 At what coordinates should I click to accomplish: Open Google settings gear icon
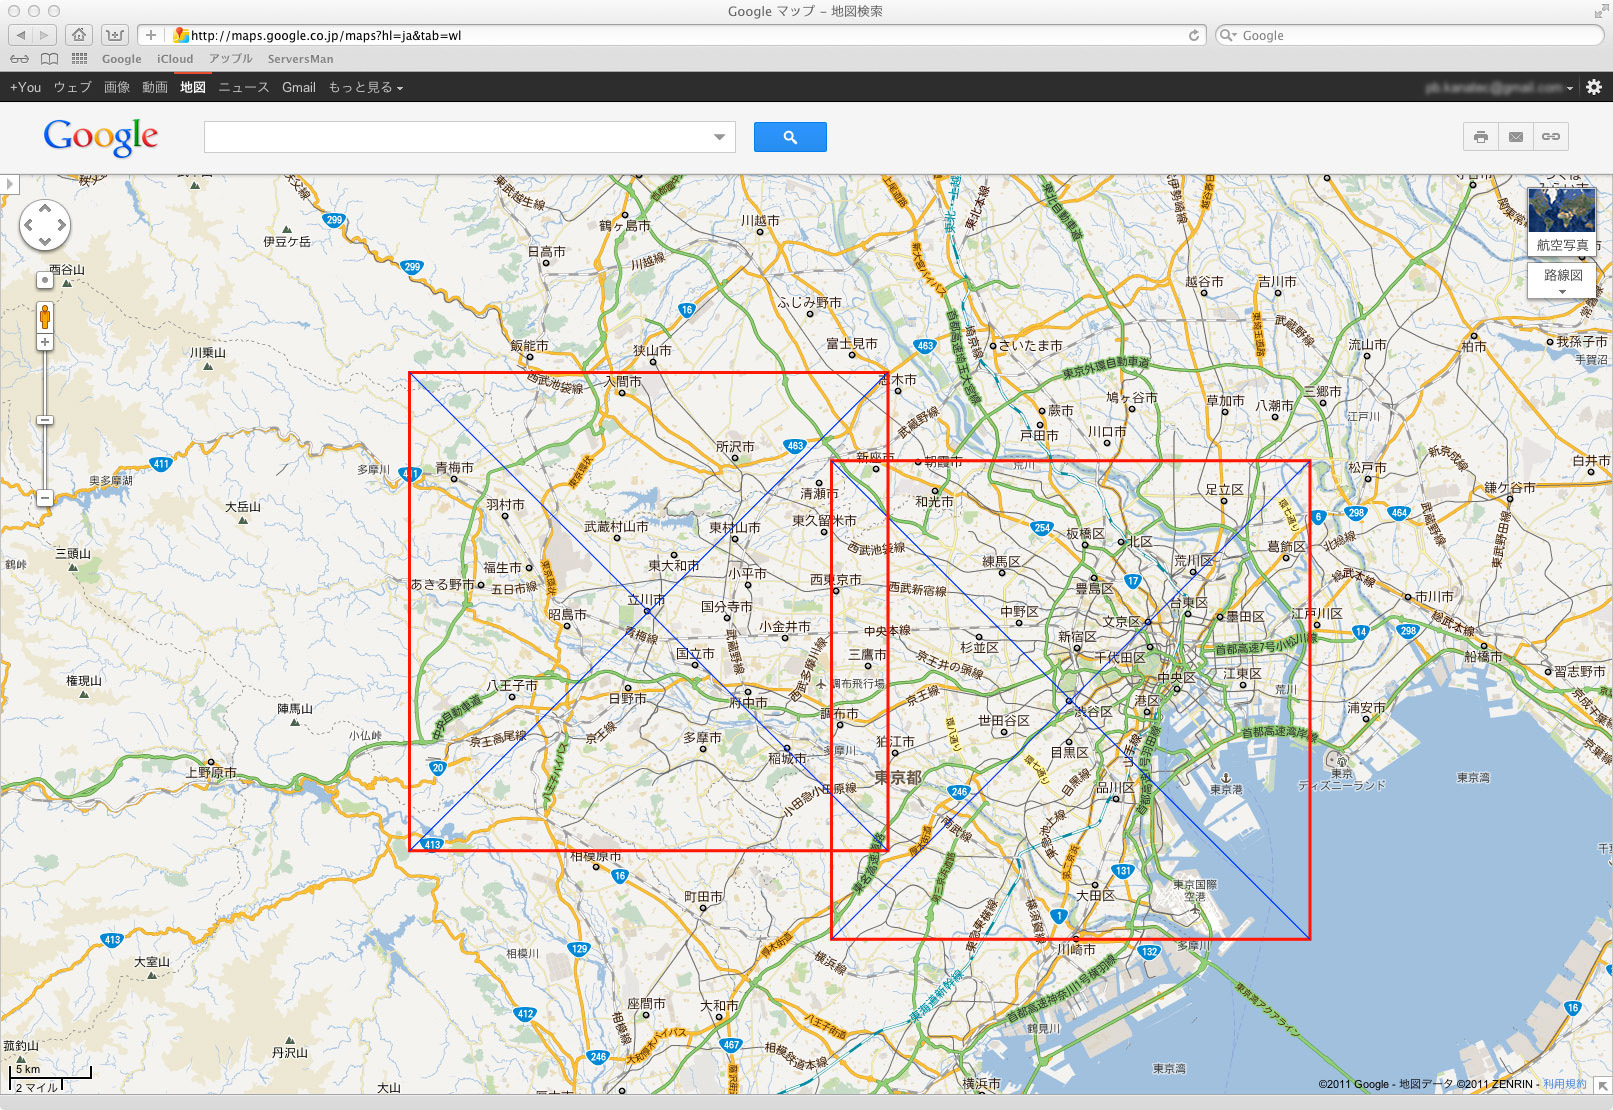point(1594,87)
